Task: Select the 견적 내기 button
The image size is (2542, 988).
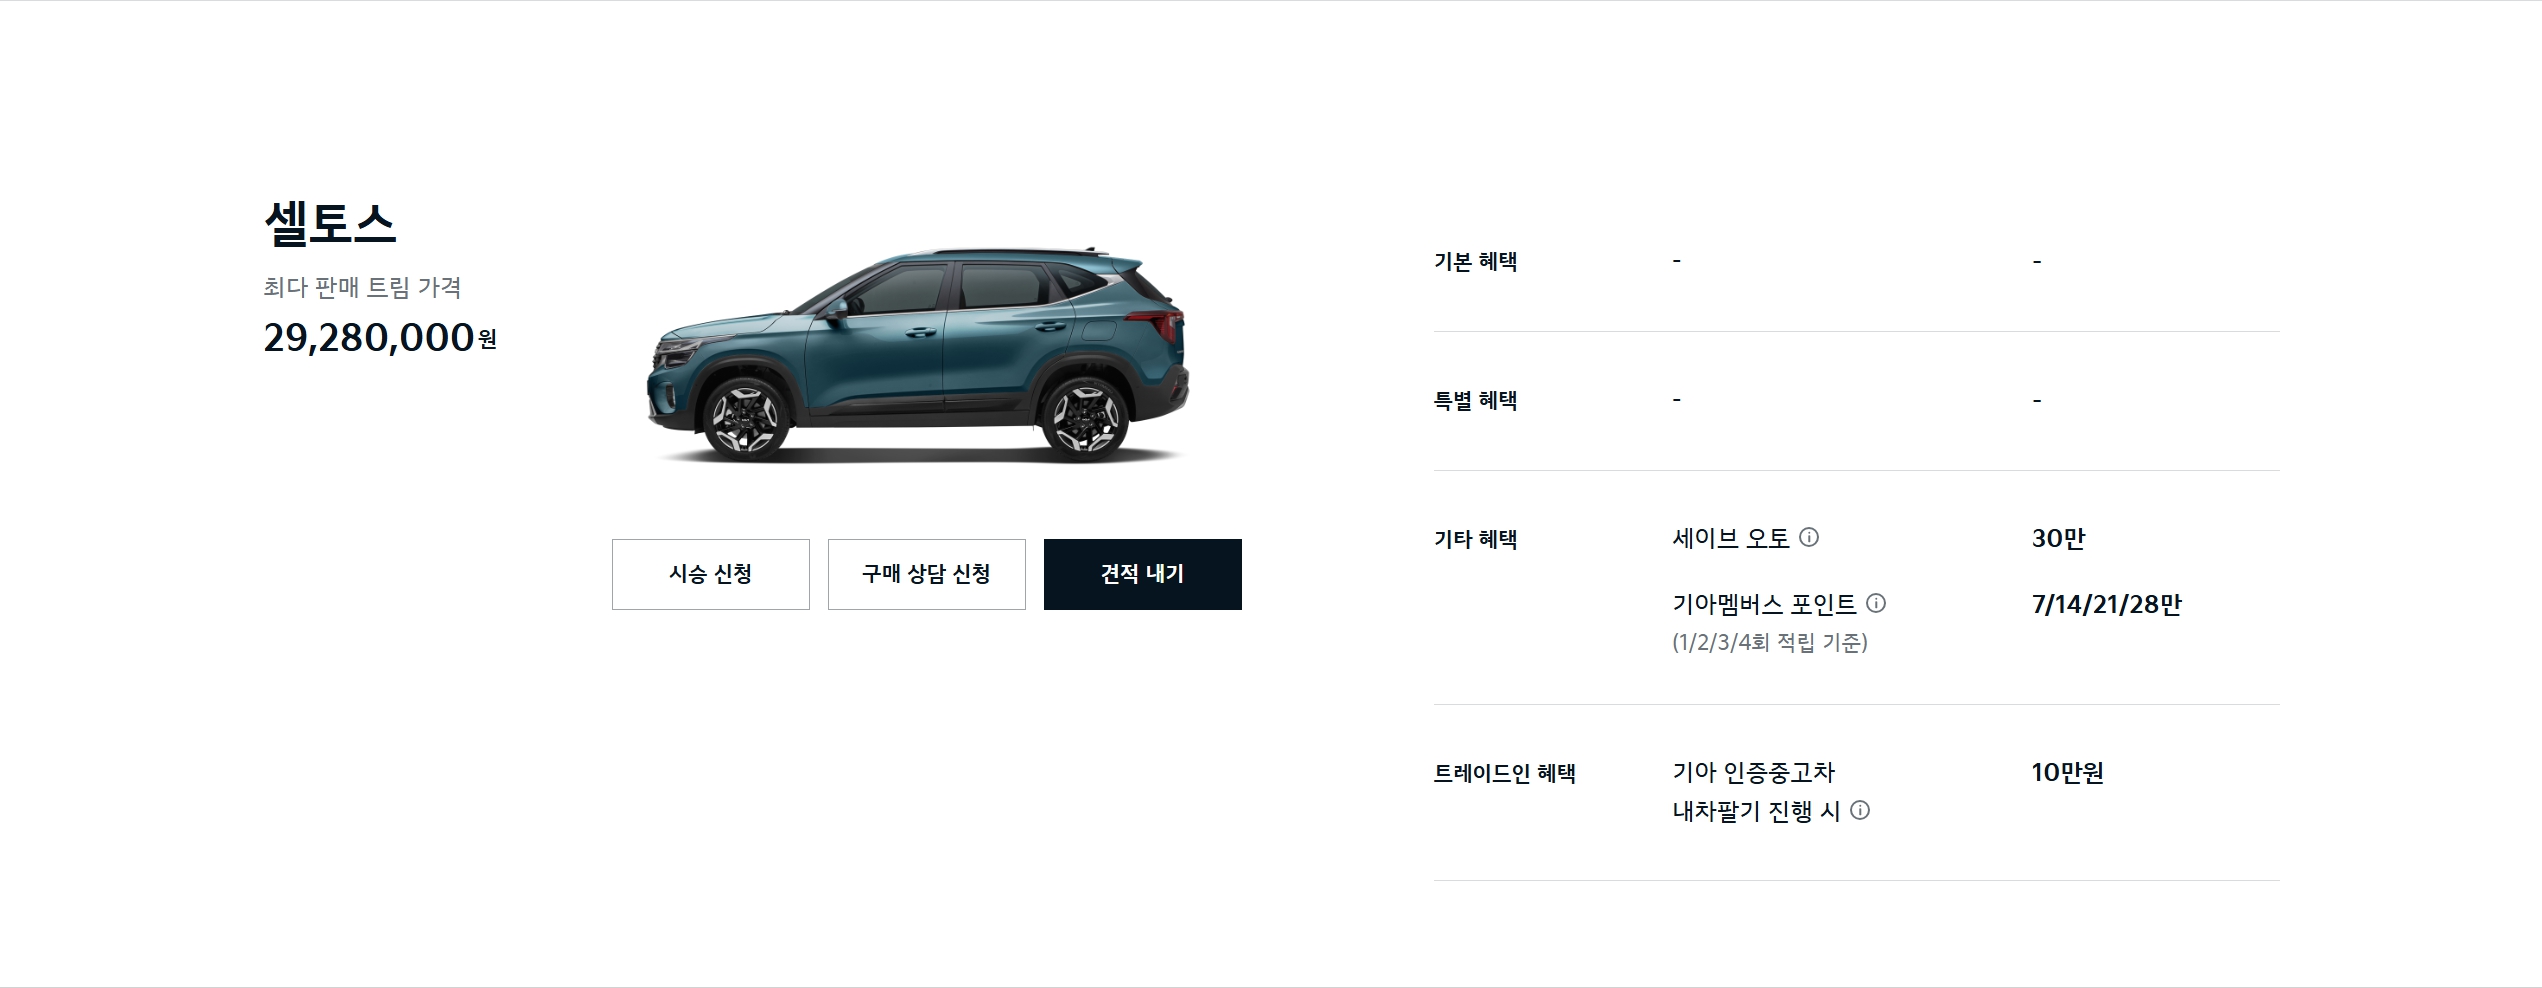Action: pyautogui.click(x=1143, y=574)
